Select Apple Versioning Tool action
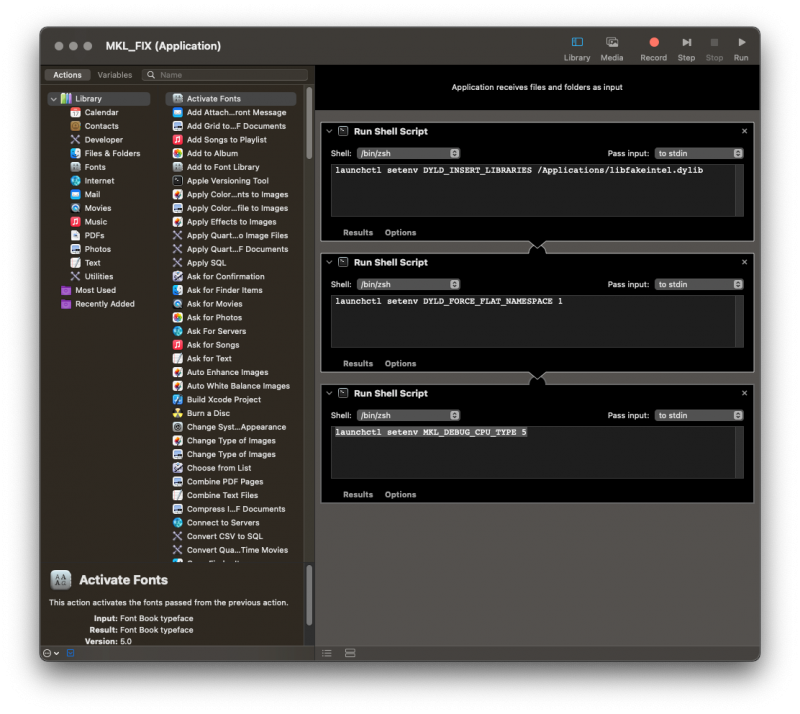This screenshot has height=714, width=800. coord(227,181)
